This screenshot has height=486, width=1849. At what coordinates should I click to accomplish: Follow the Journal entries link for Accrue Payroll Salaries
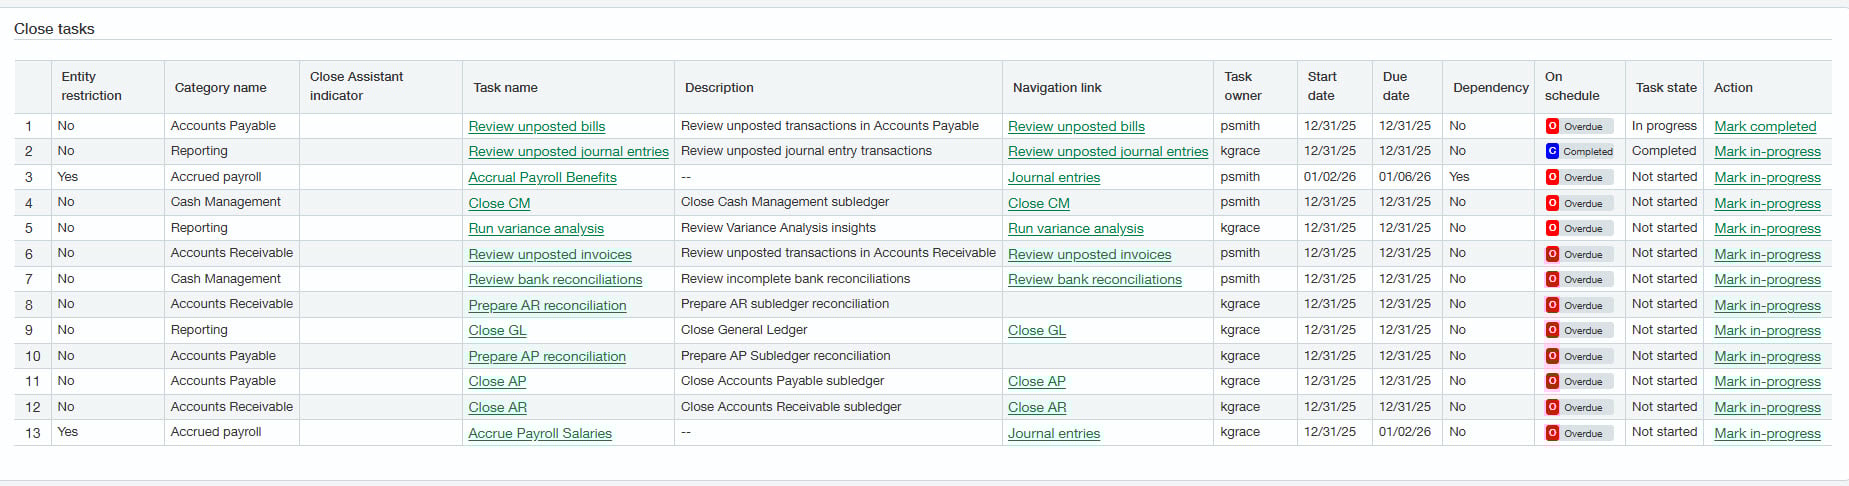click(1053, 434)
